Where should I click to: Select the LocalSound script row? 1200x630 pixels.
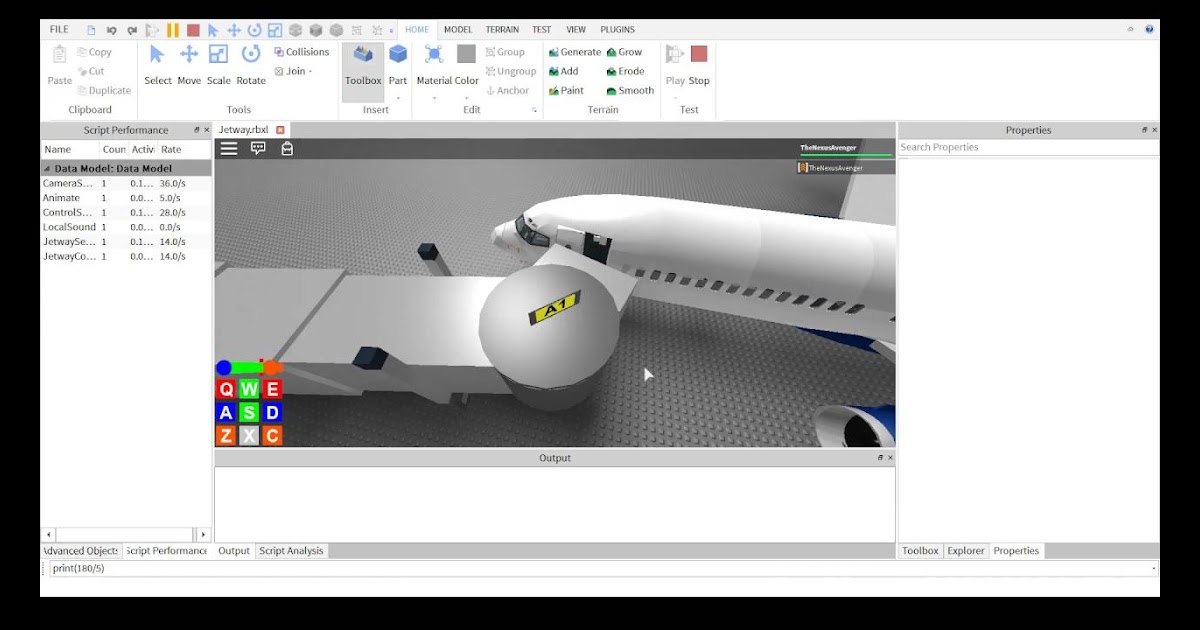(x=126, y=227)
